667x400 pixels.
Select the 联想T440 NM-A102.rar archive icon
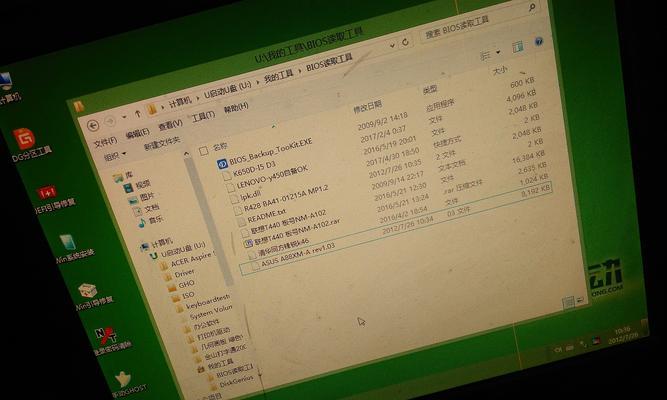(248, 243)
